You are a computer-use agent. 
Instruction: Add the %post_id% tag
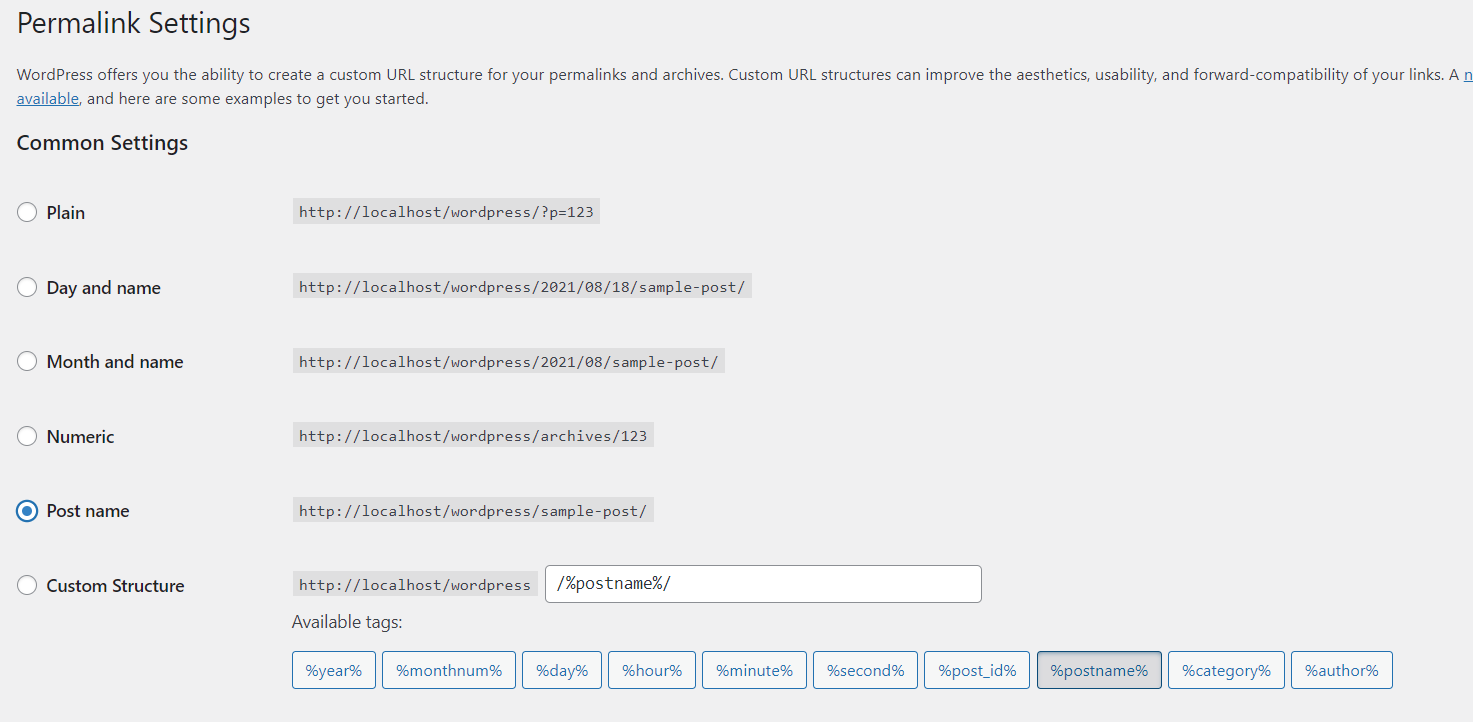(x=977, y=670)
